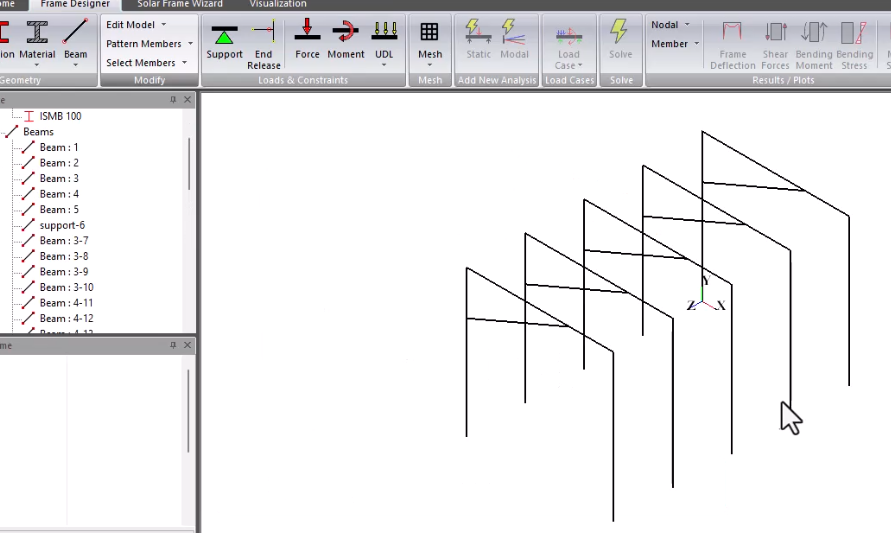891x533 pixels.
Task: Pin the lower properties panel
Action: [x=173, y=345]
